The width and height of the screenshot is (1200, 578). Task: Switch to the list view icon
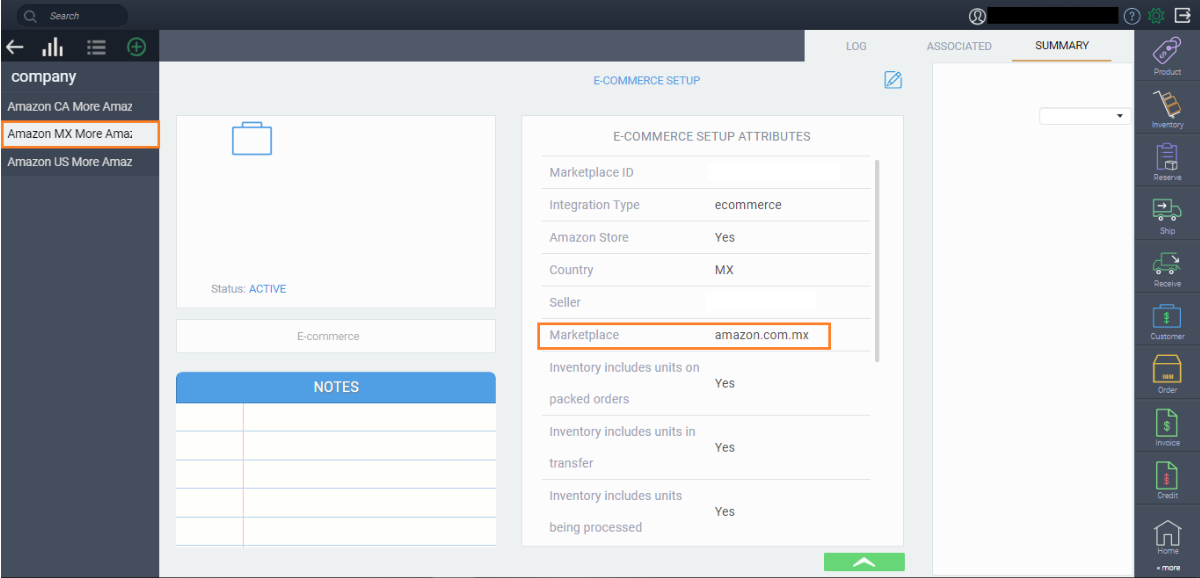[x=96, y=47]
